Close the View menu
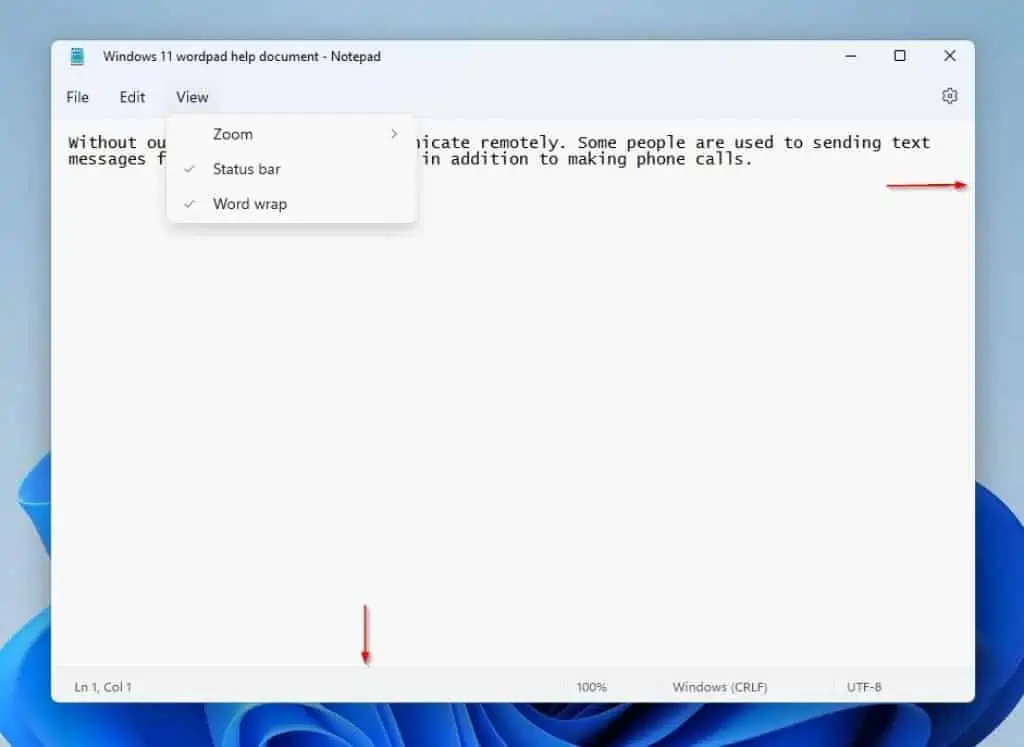This screenshot has width=1024, height=747. [x=192, y=97]
